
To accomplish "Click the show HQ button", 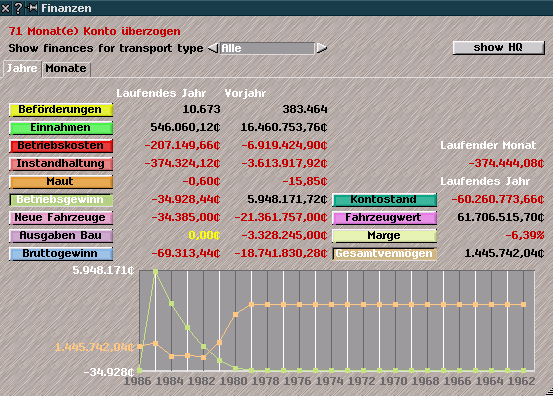I will coord(498,48).
